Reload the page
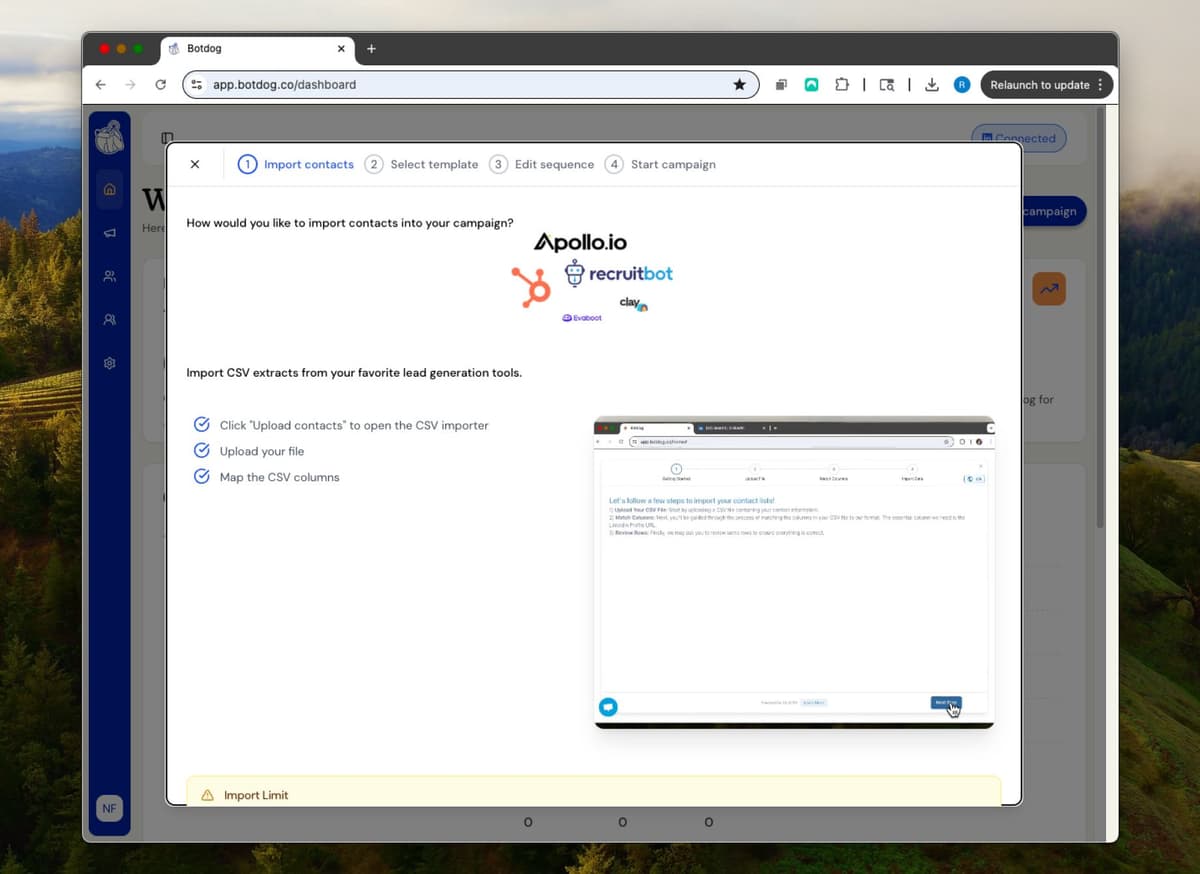Image resolution: width=1200 pixels, height=874 pixels. point(160,85)
